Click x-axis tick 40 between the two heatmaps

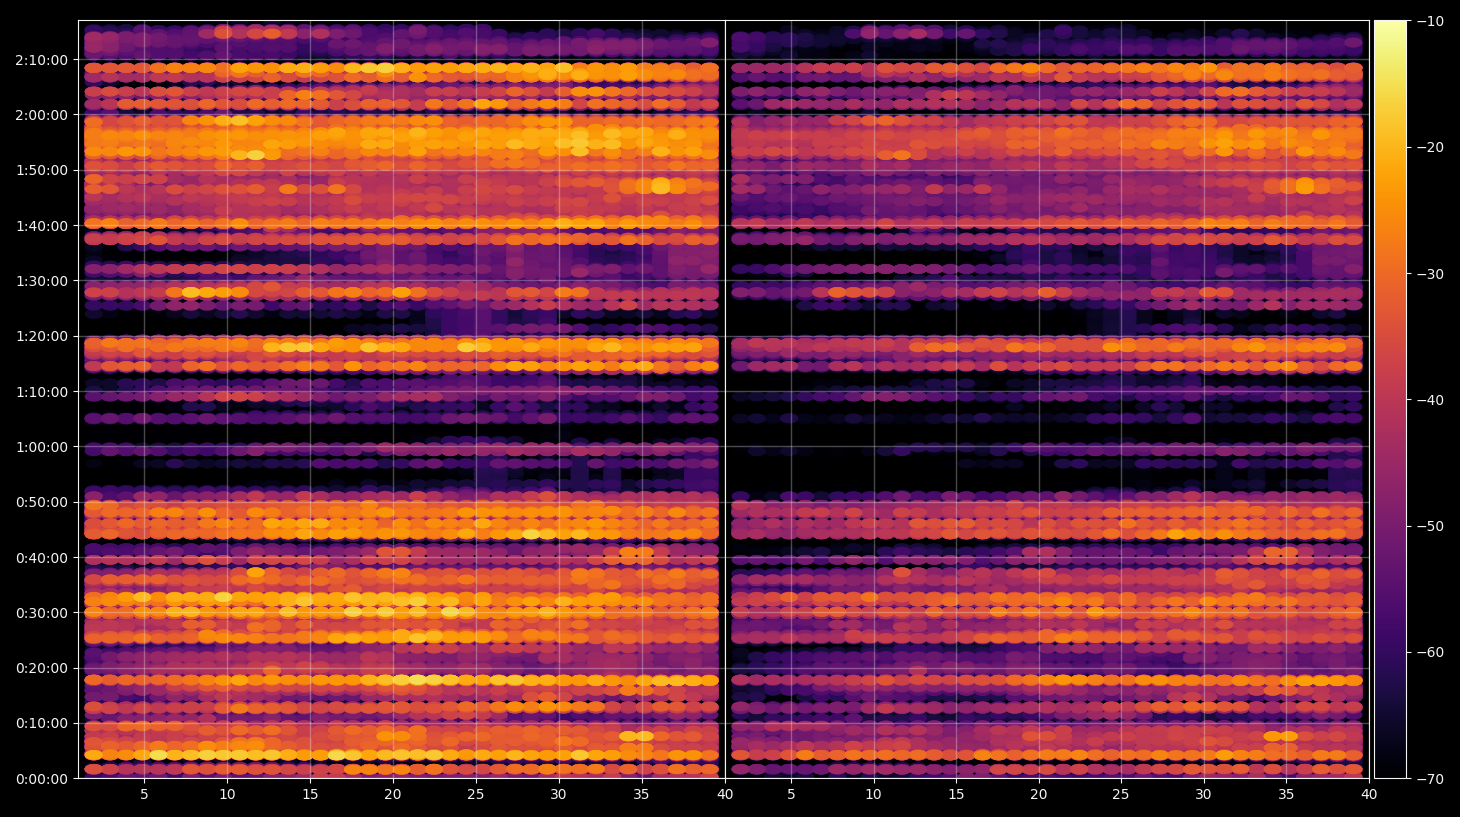click(725, 795)
